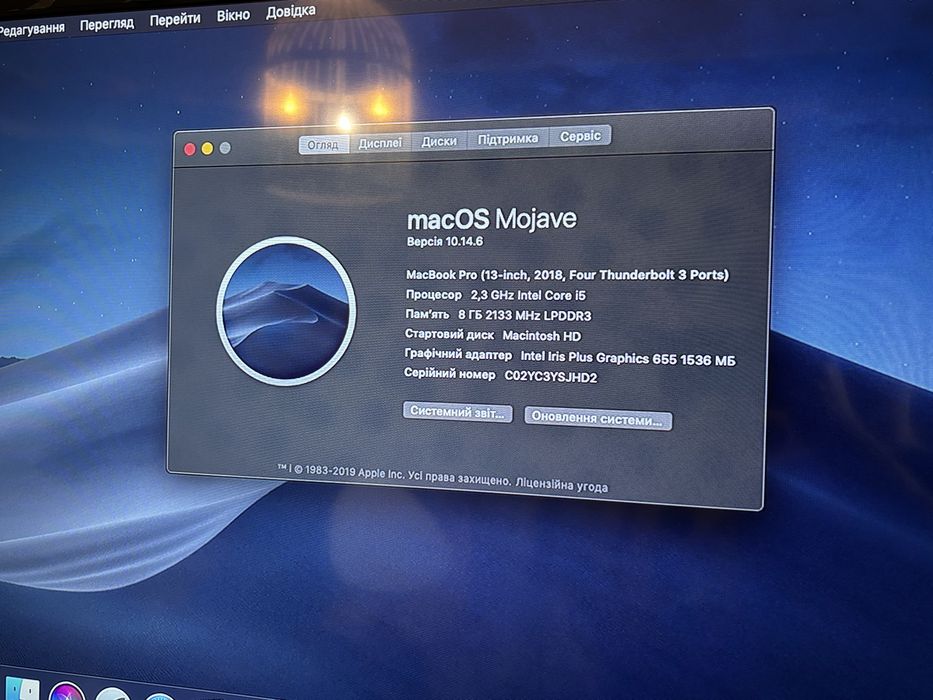Click the Оновлення системи button
Image resolution: width=933 pixels, height=700 pixels.
tap(598, 418)
